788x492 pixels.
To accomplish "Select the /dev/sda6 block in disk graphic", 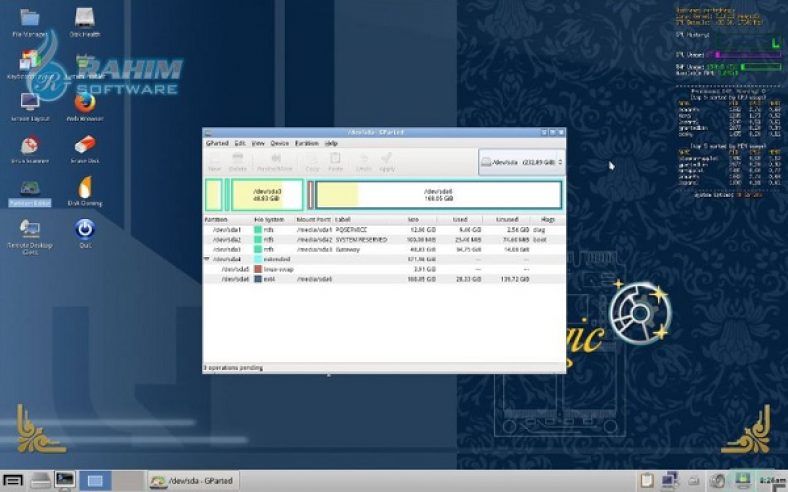I will click(438, 195).
